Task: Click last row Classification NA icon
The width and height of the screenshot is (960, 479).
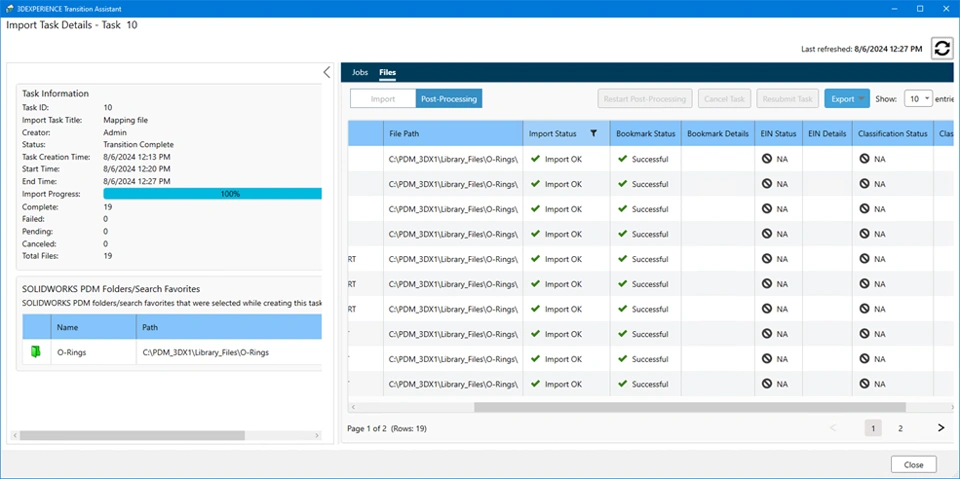Action: pos(864,383)
